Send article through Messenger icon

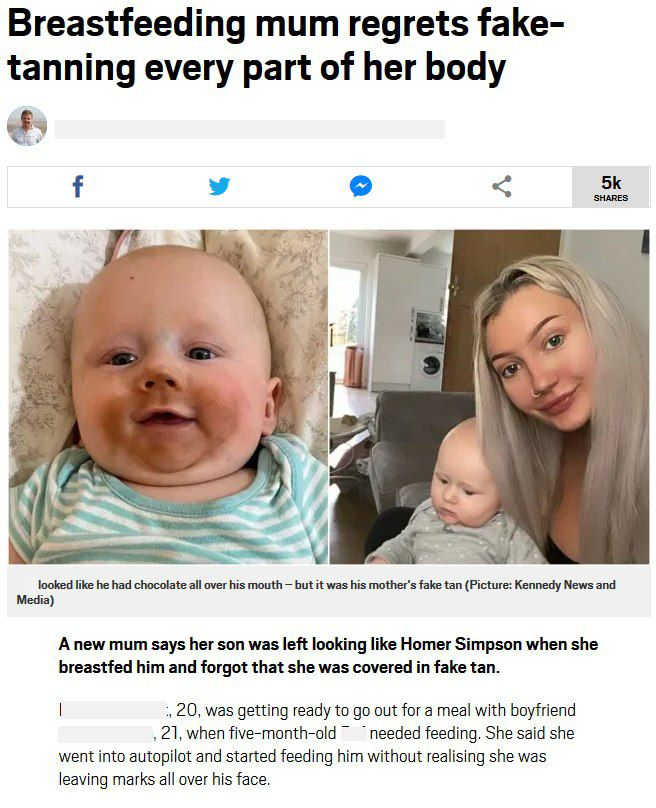pos(361,187)
